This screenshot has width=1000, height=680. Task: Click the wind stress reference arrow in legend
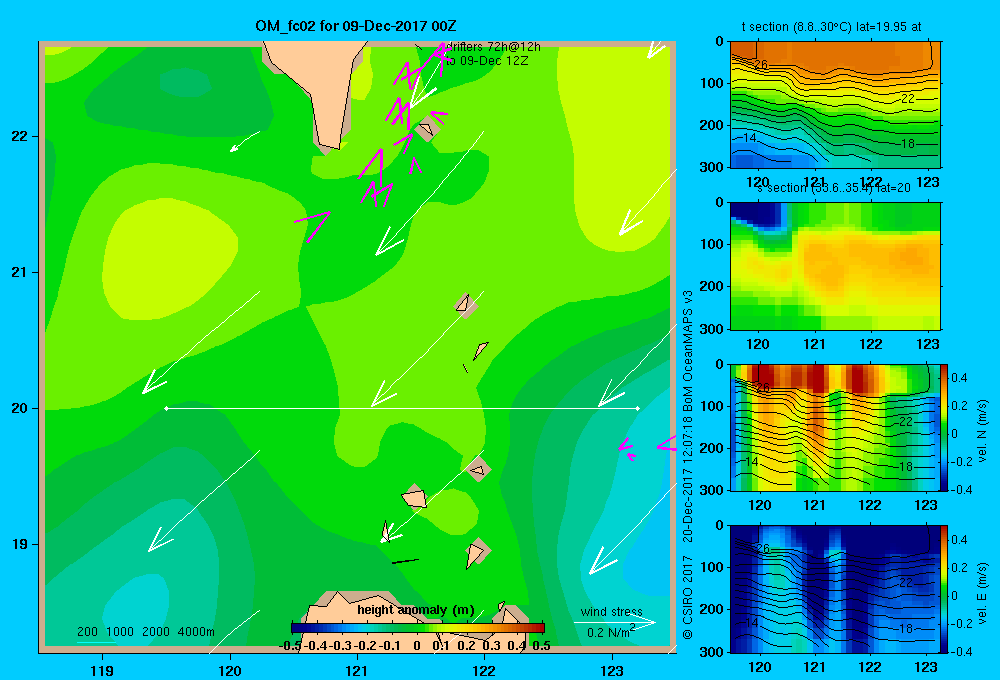(615, 623)
